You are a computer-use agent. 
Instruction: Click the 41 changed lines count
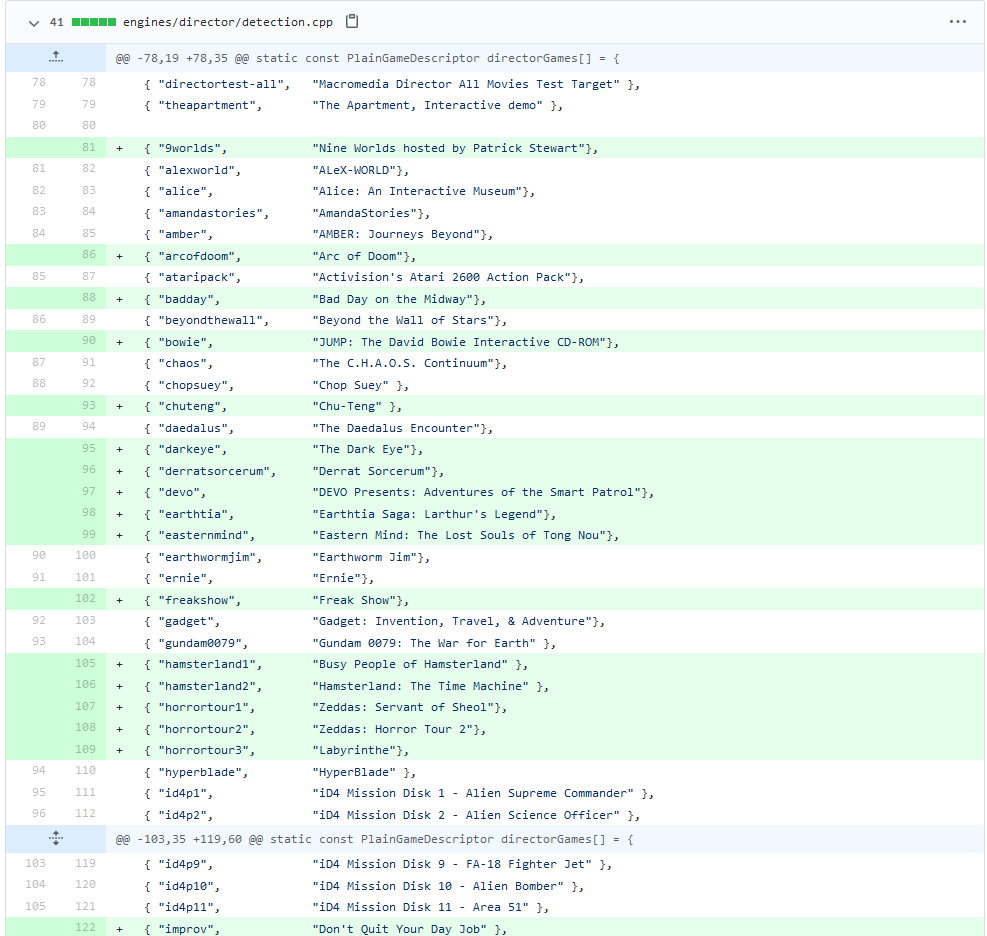pyautogui.click(x=57, y=22)
